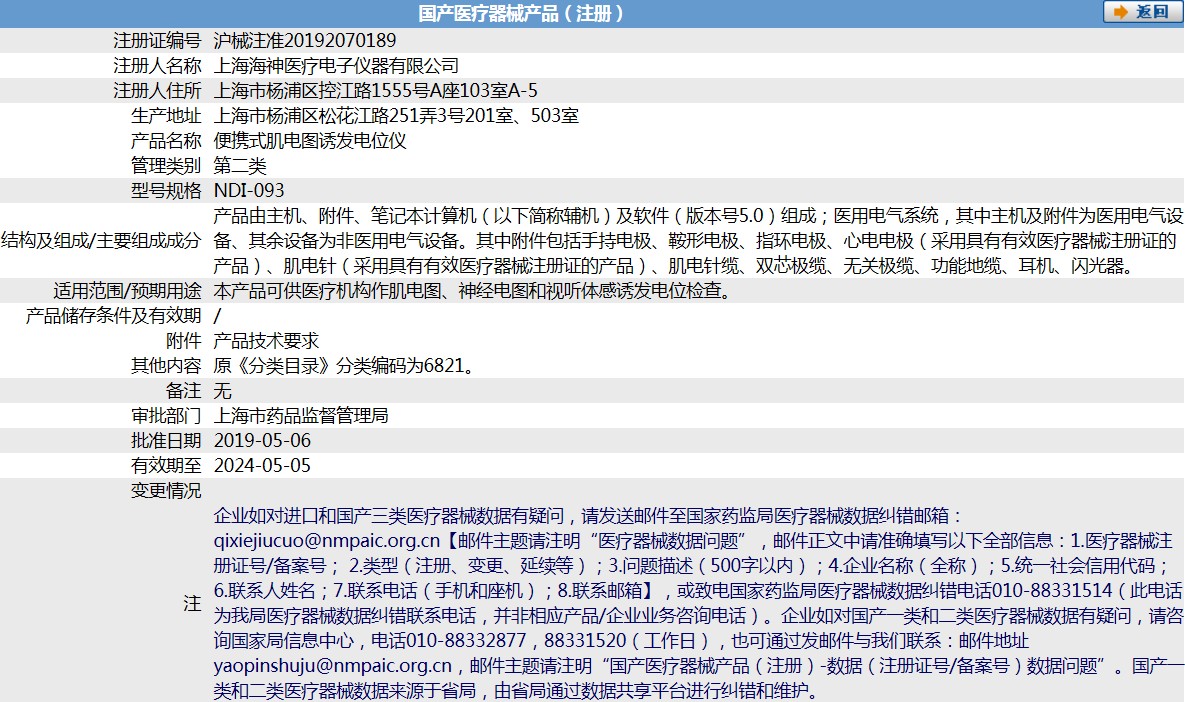Select model specification NDI-093

coord(249,190)
